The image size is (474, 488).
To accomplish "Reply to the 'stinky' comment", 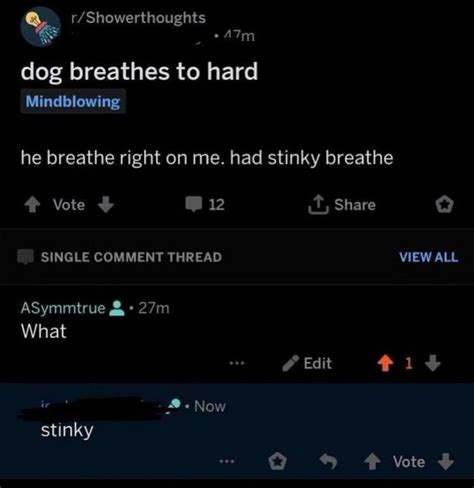I will pos(328,462).
